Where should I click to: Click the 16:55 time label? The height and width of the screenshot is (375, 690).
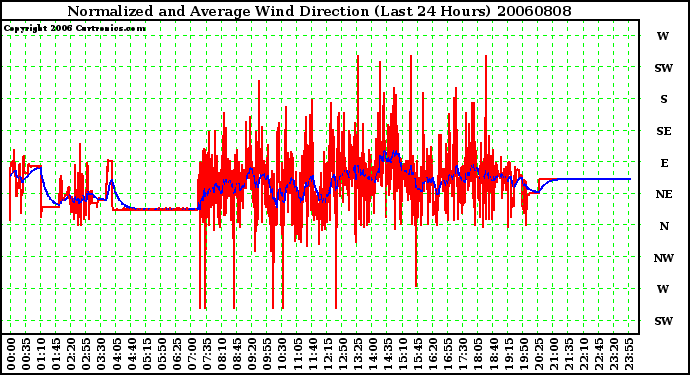click(x=448, y=354)
